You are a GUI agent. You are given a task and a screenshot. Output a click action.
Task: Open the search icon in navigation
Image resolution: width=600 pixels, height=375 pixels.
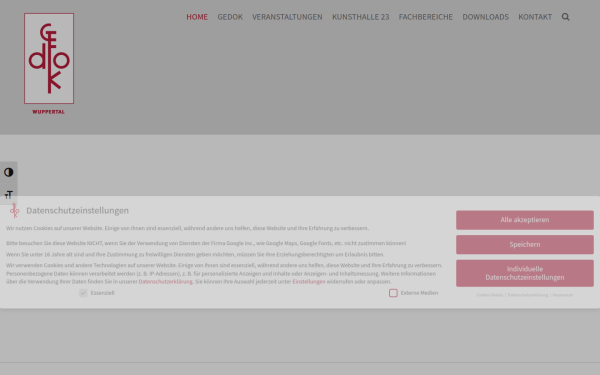coord(566,17)
